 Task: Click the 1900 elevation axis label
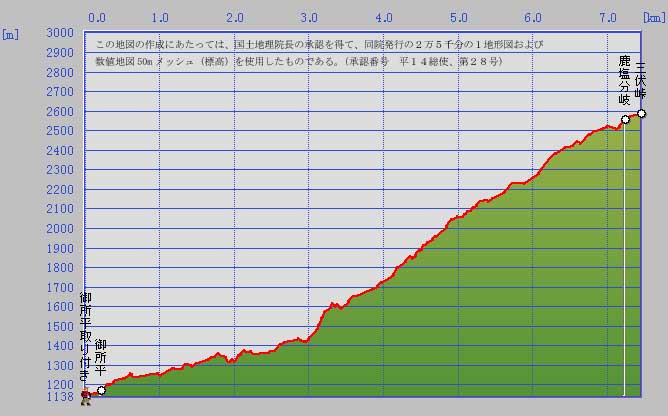[60, 248]
